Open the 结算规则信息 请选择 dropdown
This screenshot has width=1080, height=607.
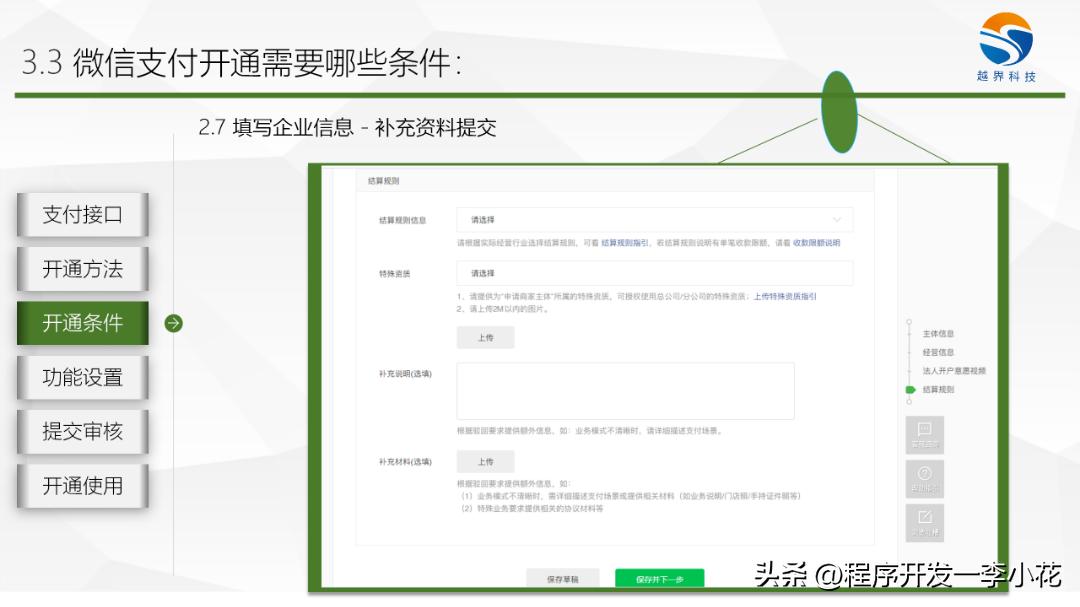[x=655, y=218]
